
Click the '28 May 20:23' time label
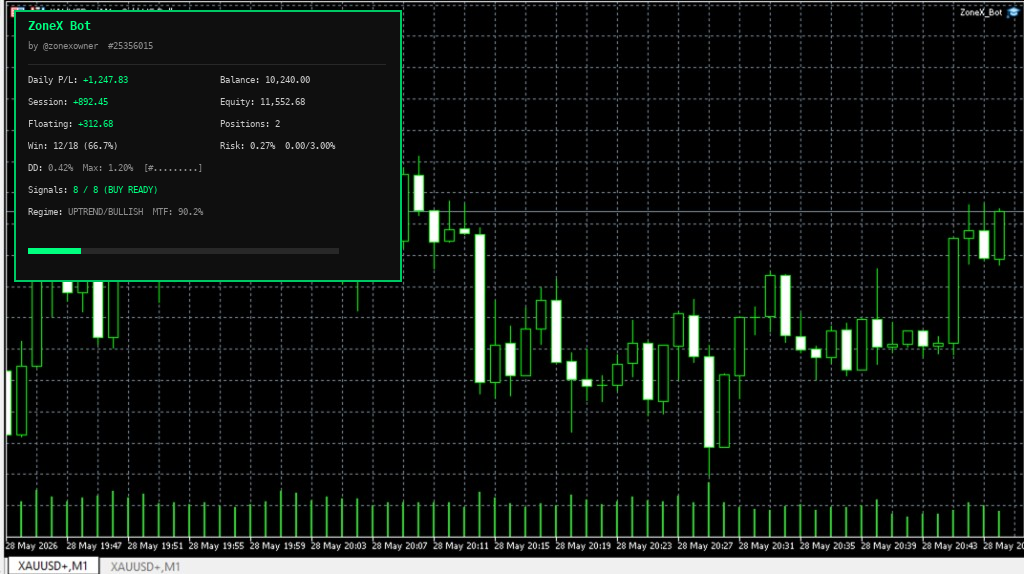coord(644,546)
